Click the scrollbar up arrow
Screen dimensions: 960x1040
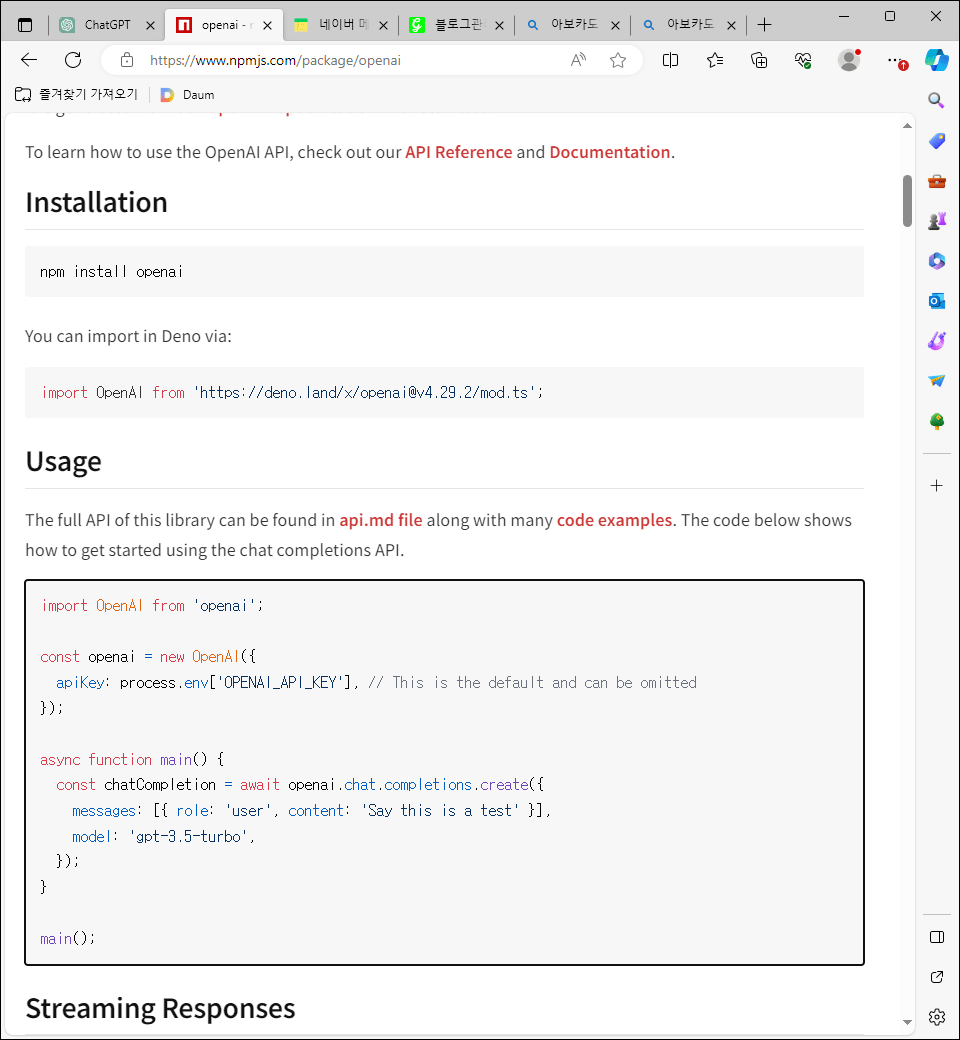point(907,126)
